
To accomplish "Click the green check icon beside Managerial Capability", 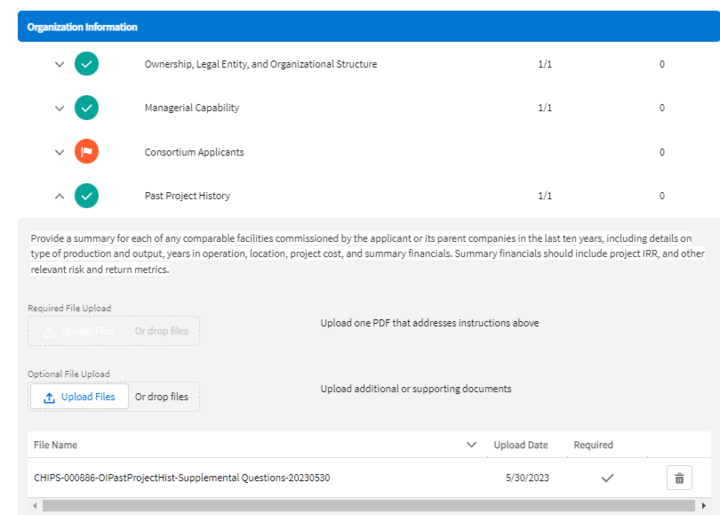I will coord(87,108).
